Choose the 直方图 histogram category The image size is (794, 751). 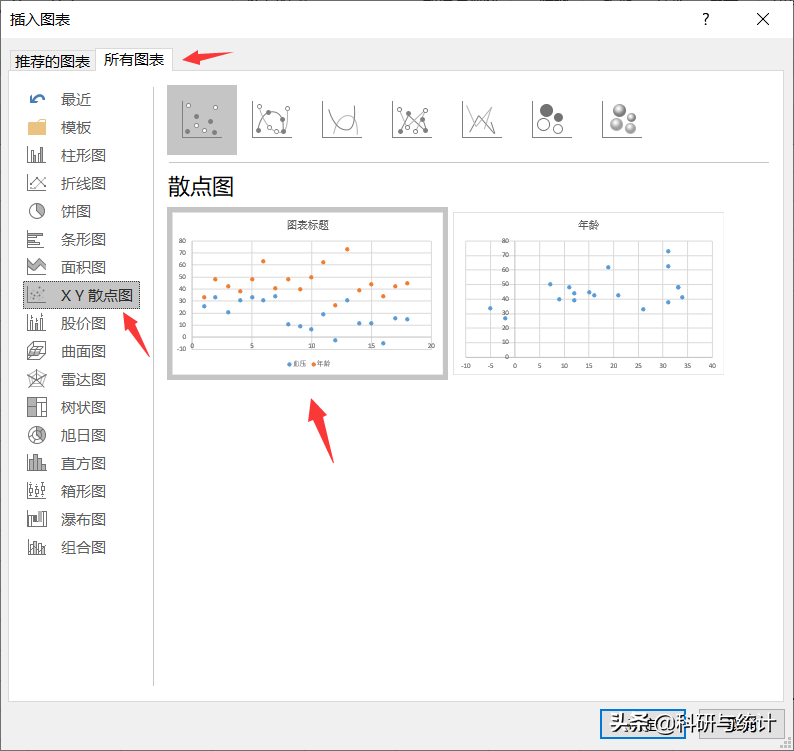point(82,463)
